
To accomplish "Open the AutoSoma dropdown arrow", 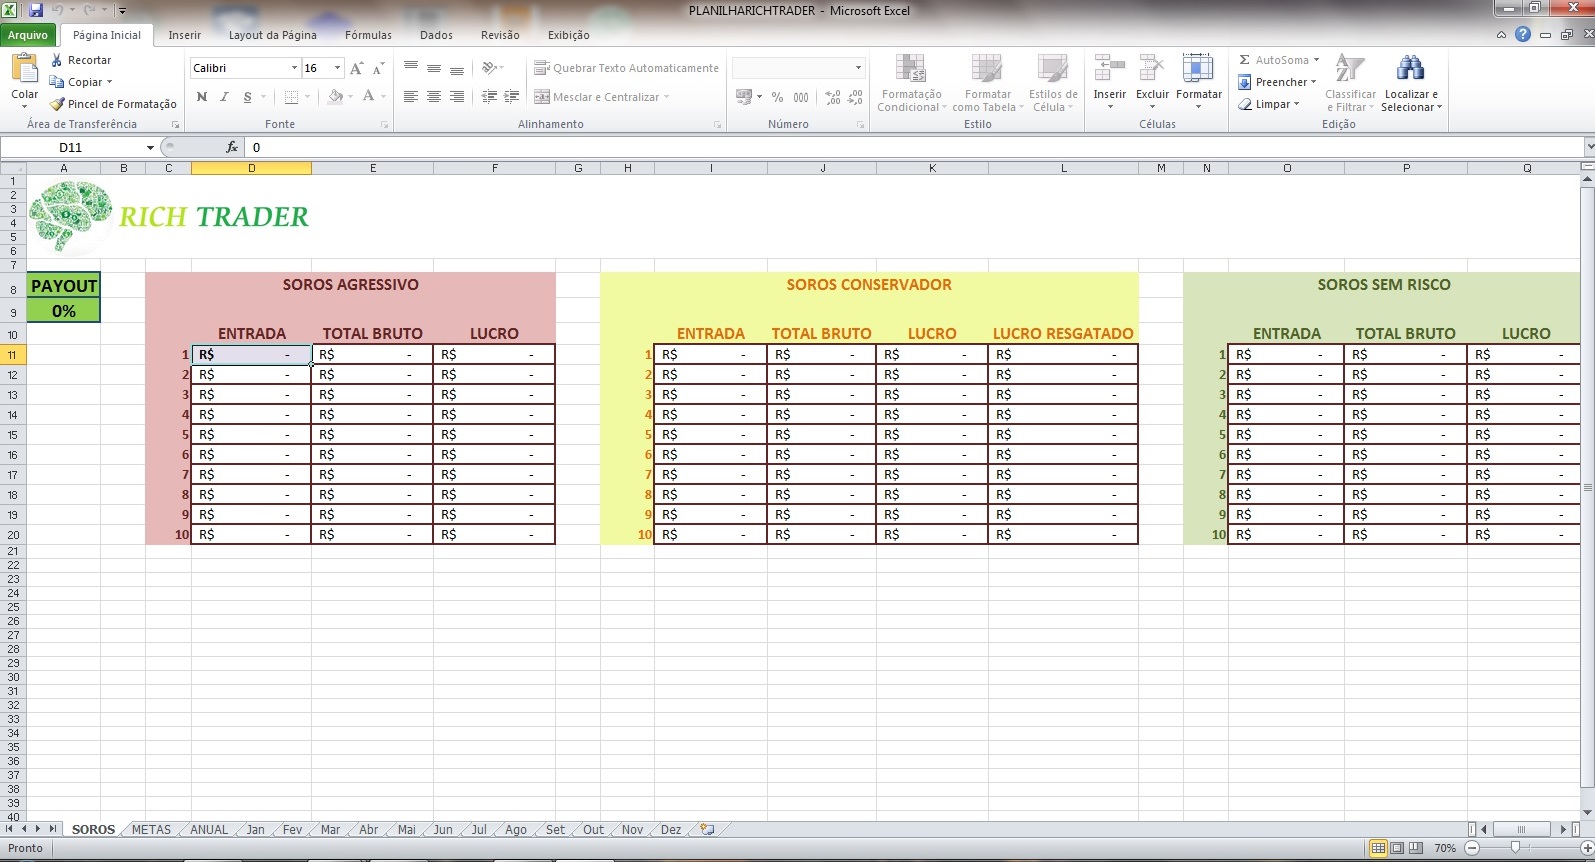I will point(1316,60).
